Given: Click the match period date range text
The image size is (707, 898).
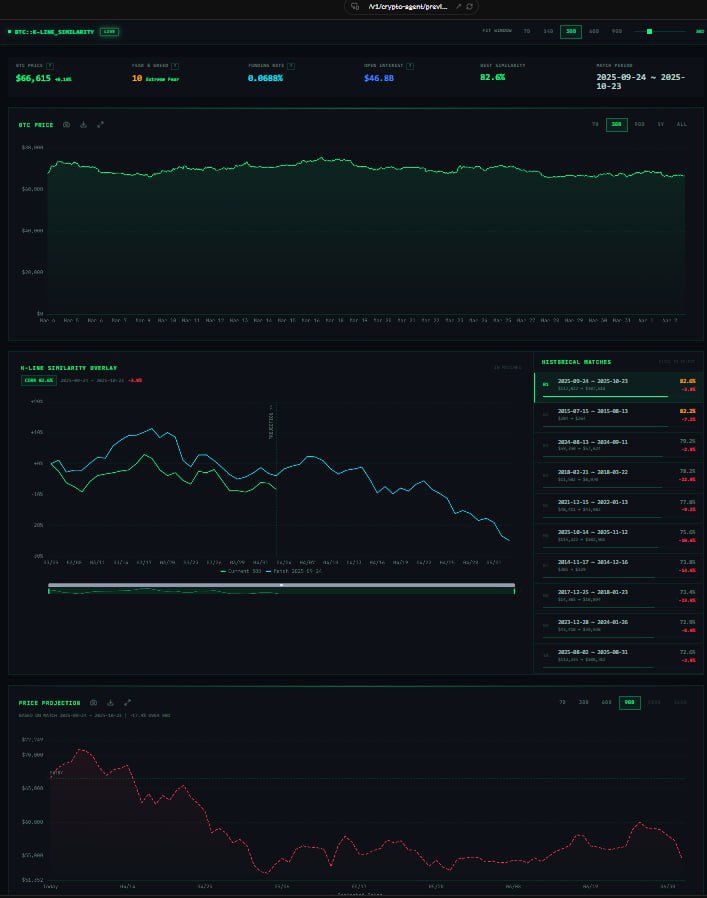Looking at the screenshot, I should click(641, 81).
